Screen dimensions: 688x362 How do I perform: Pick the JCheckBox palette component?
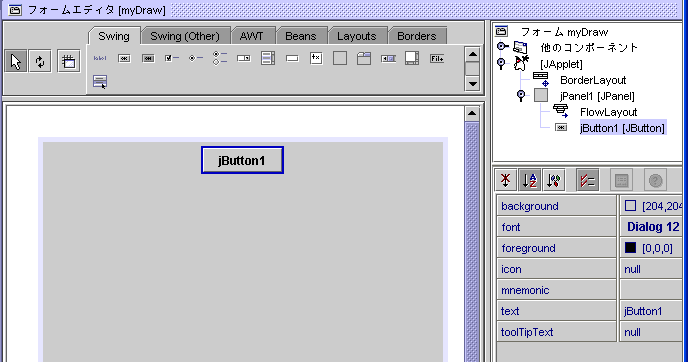click(x=172, y=58)
